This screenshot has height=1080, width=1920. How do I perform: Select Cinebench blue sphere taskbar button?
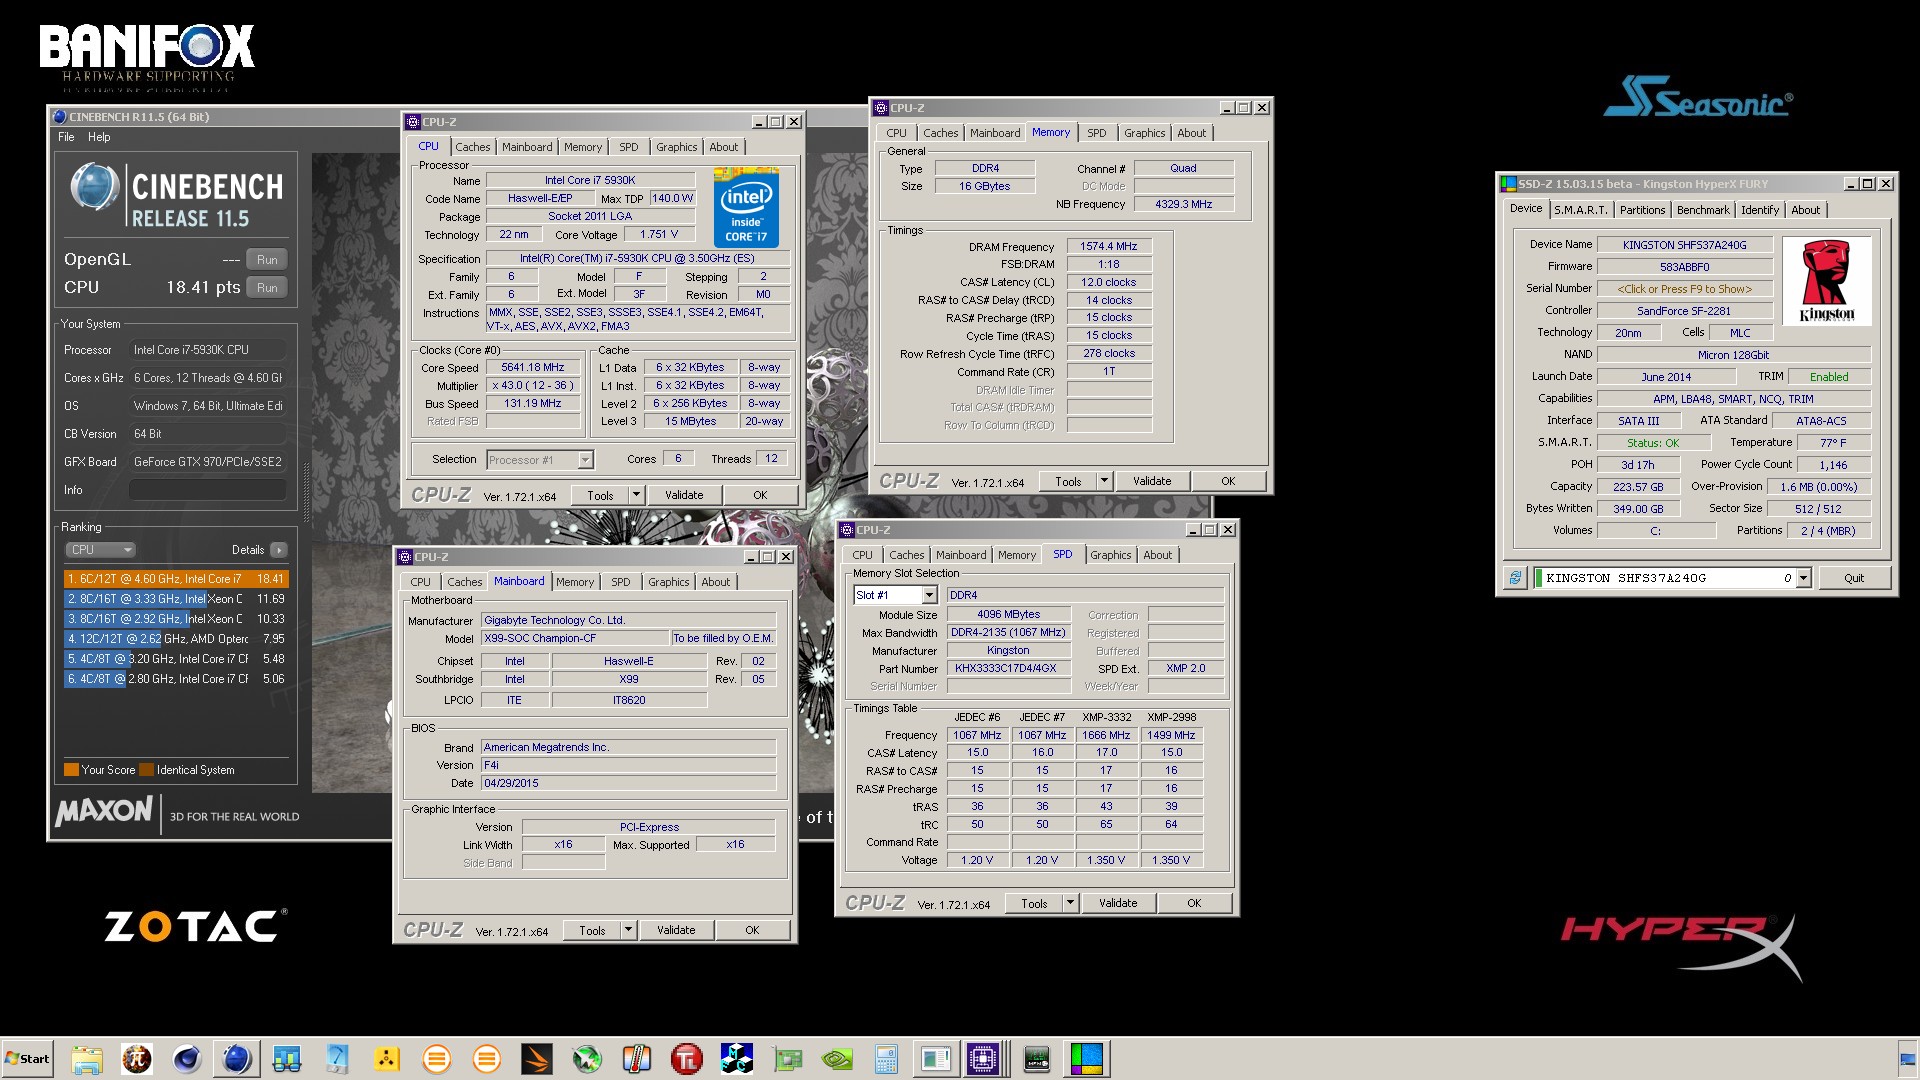pyautogui.click(x=237, y=1059)
